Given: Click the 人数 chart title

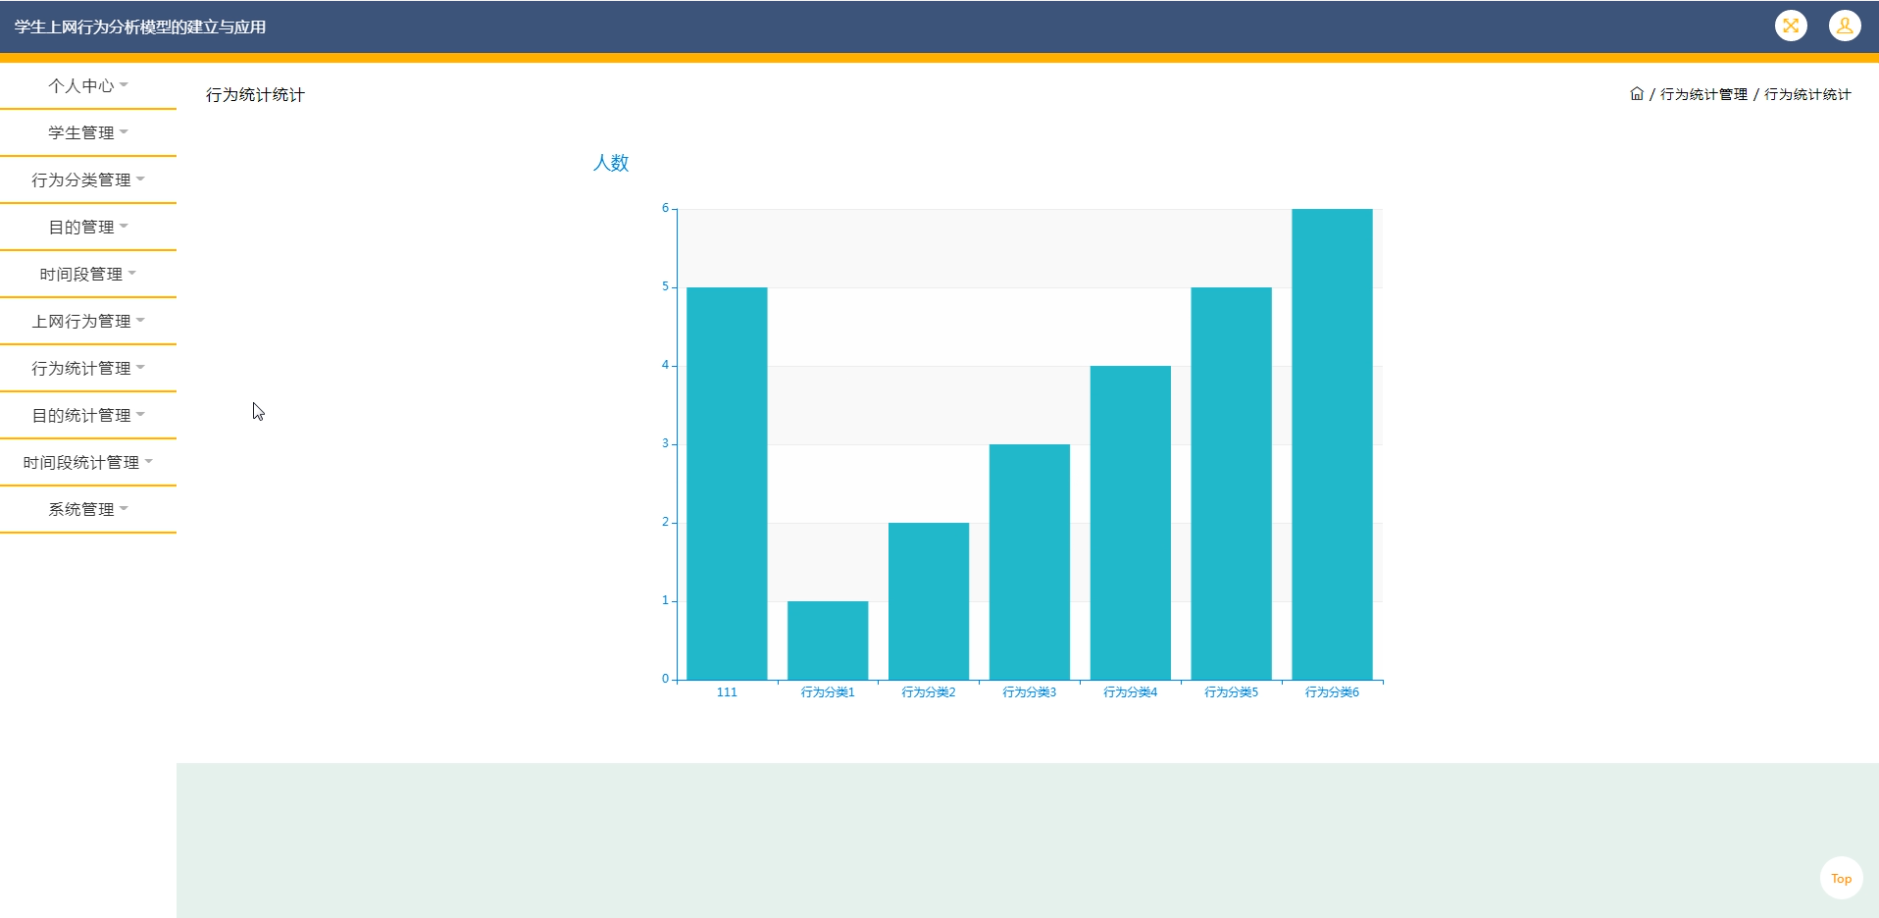Looking at the screenshot, I should coord(611,163).
